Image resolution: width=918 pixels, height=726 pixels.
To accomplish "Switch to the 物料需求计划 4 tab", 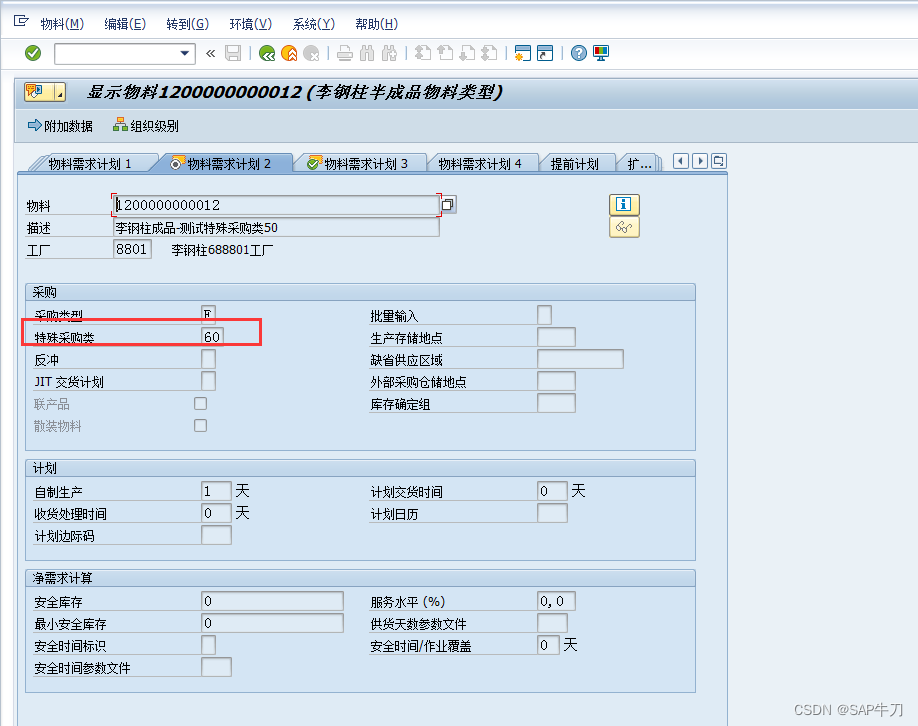I will coord(480,164).
